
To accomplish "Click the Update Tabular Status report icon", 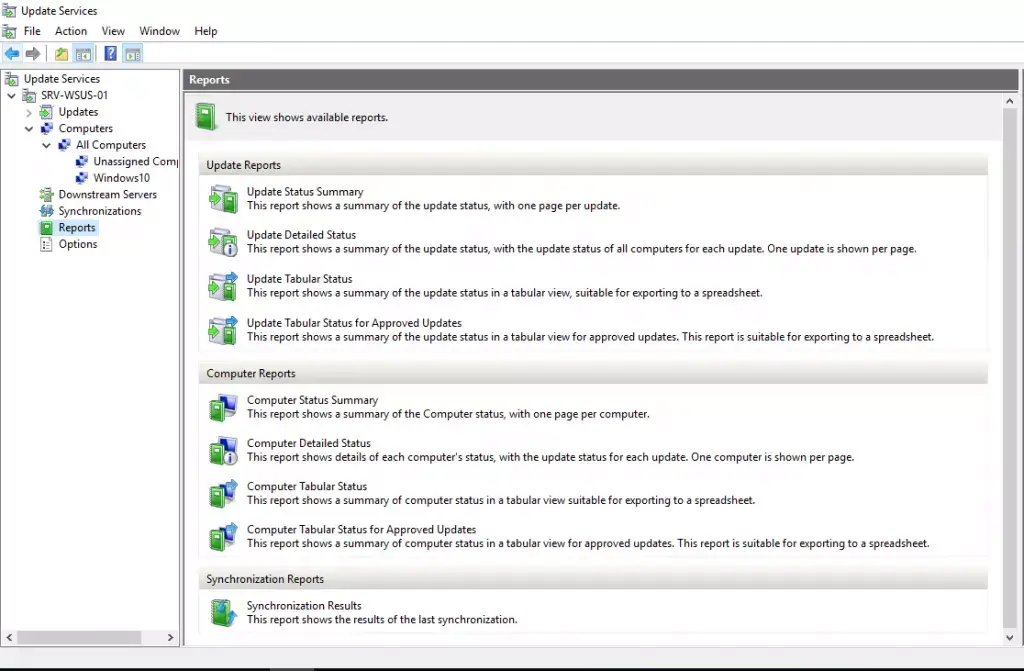I will pos(222,286).
